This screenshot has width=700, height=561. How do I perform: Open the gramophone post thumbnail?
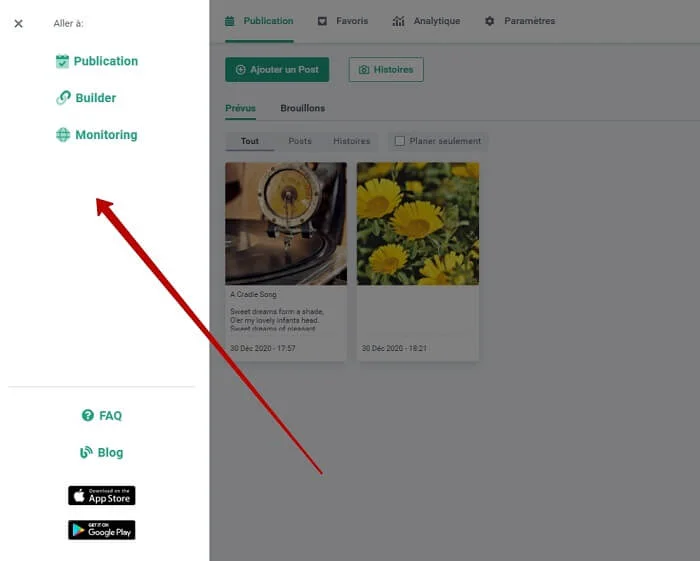(x=286, y=224)
